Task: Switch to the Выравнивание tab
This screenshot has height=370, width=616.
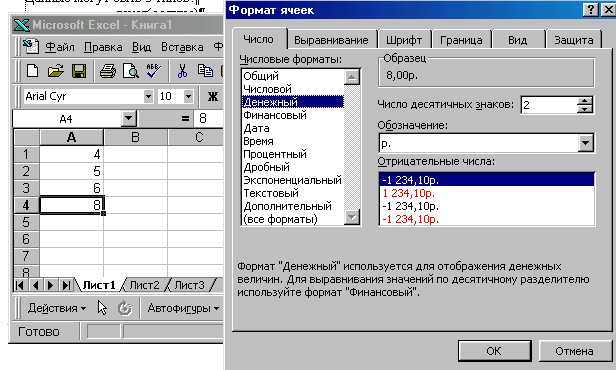Action: tap(331, 40)
